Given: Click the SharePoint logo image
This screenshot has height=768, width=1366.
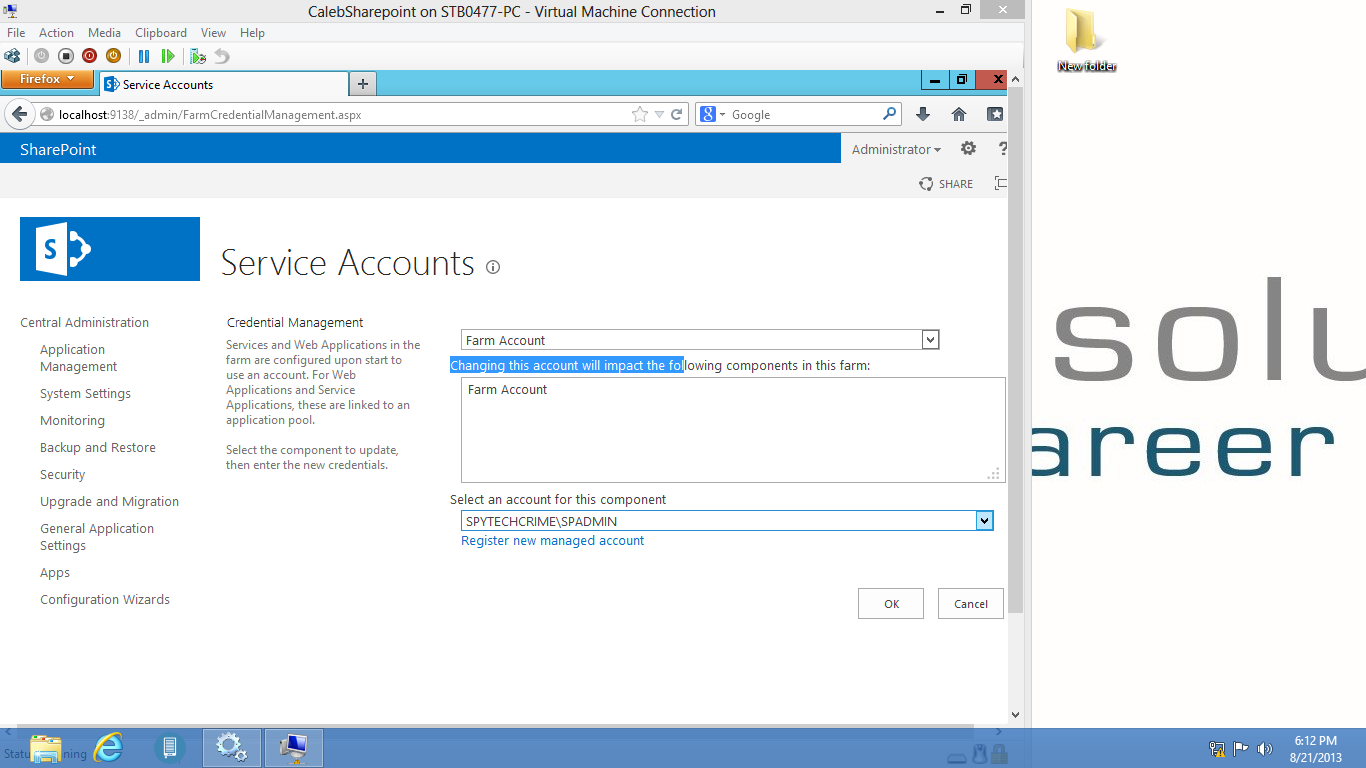Looking at the screenshot, I should coord(110,249).
